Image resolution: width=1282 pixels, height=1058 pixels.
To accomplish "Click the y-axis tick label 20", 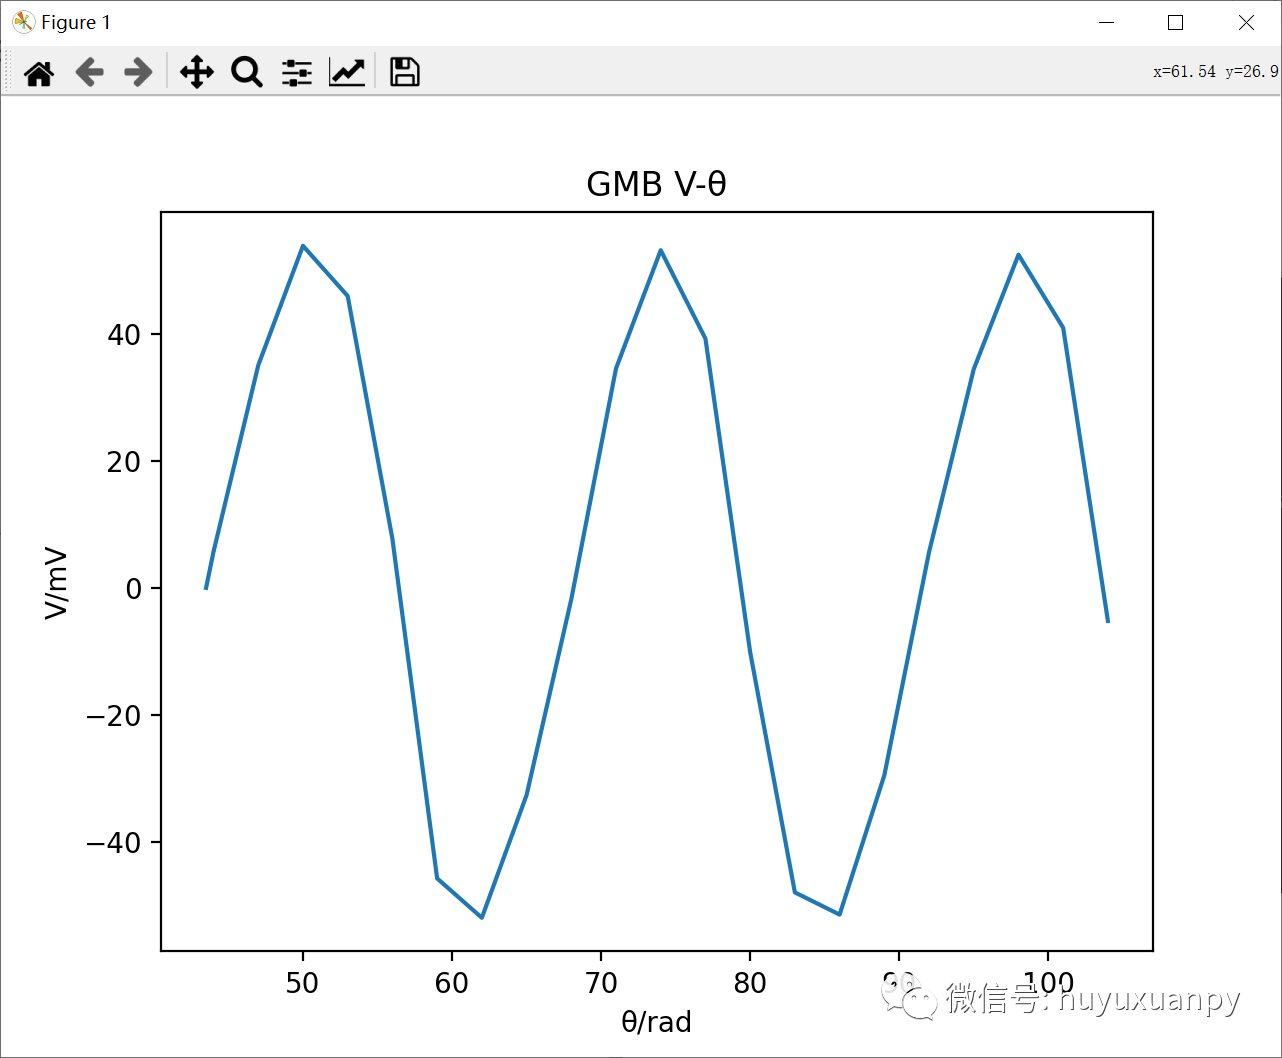I will click(124, 462).
